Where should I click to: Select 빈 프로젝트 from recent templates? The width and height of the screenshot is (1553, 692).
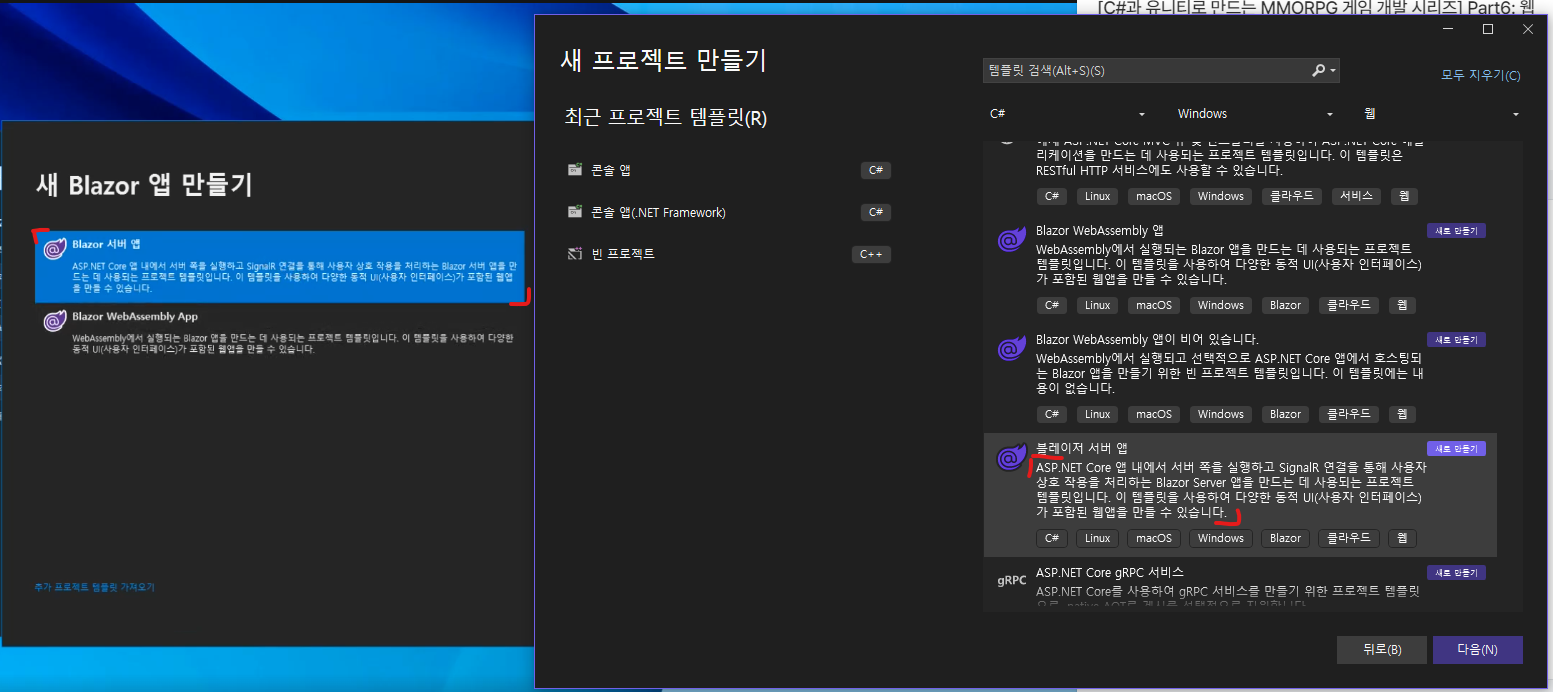tap(727, 254)
